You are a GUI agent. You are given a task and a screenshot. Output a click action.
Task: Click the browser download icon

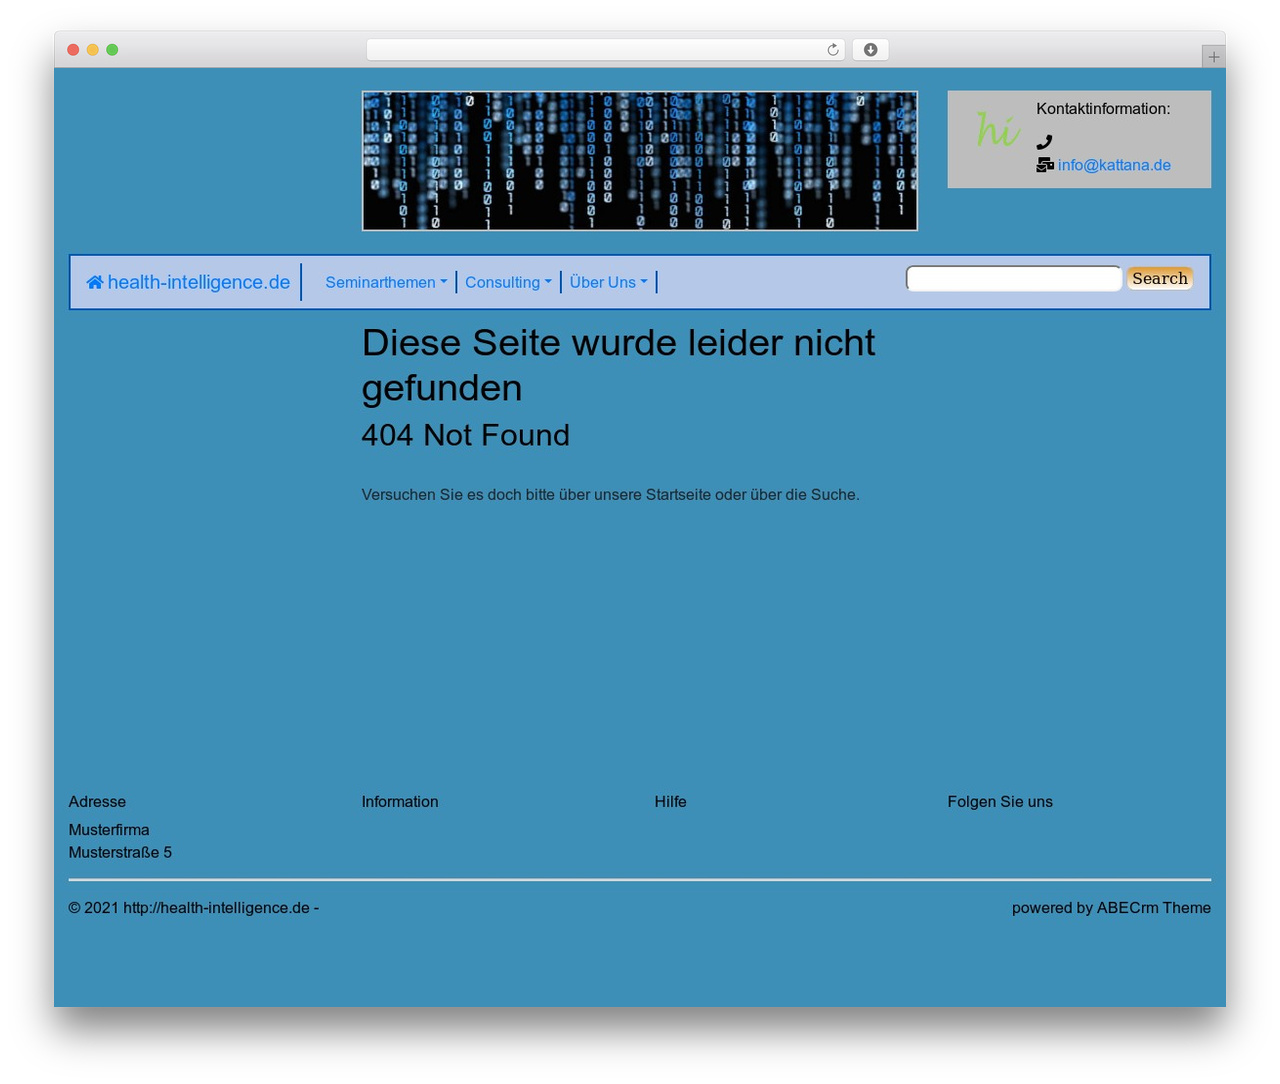(870, 50)
